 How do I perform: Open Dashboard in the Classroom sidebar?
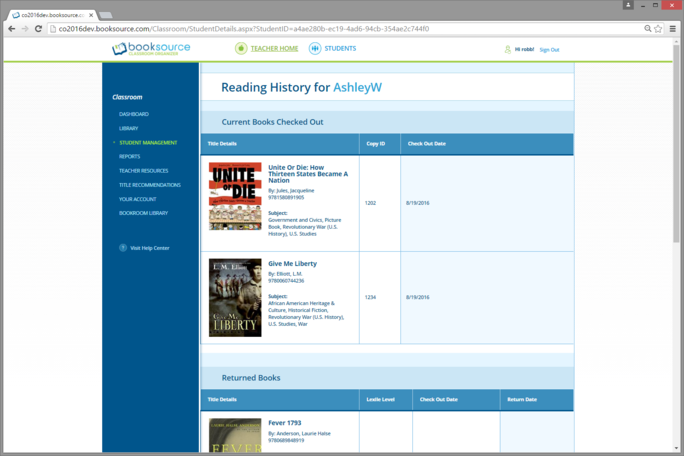(134, 114)
